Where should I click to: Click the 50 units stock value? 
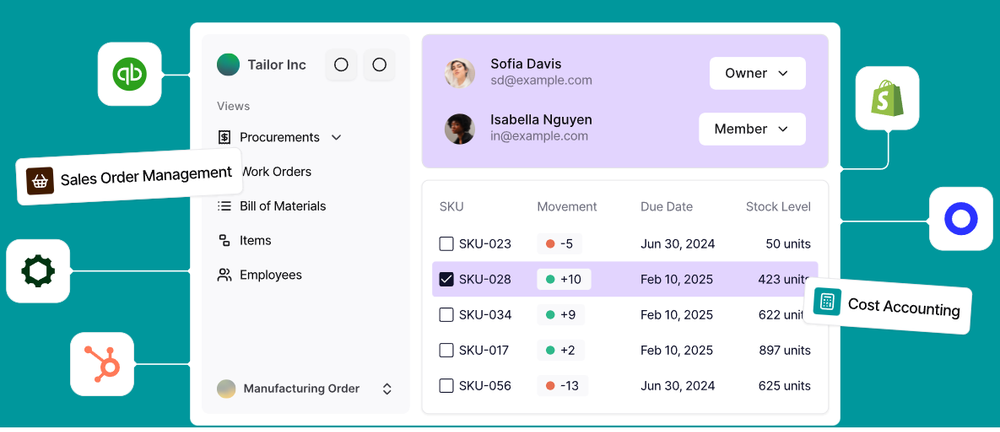[788, 244]
